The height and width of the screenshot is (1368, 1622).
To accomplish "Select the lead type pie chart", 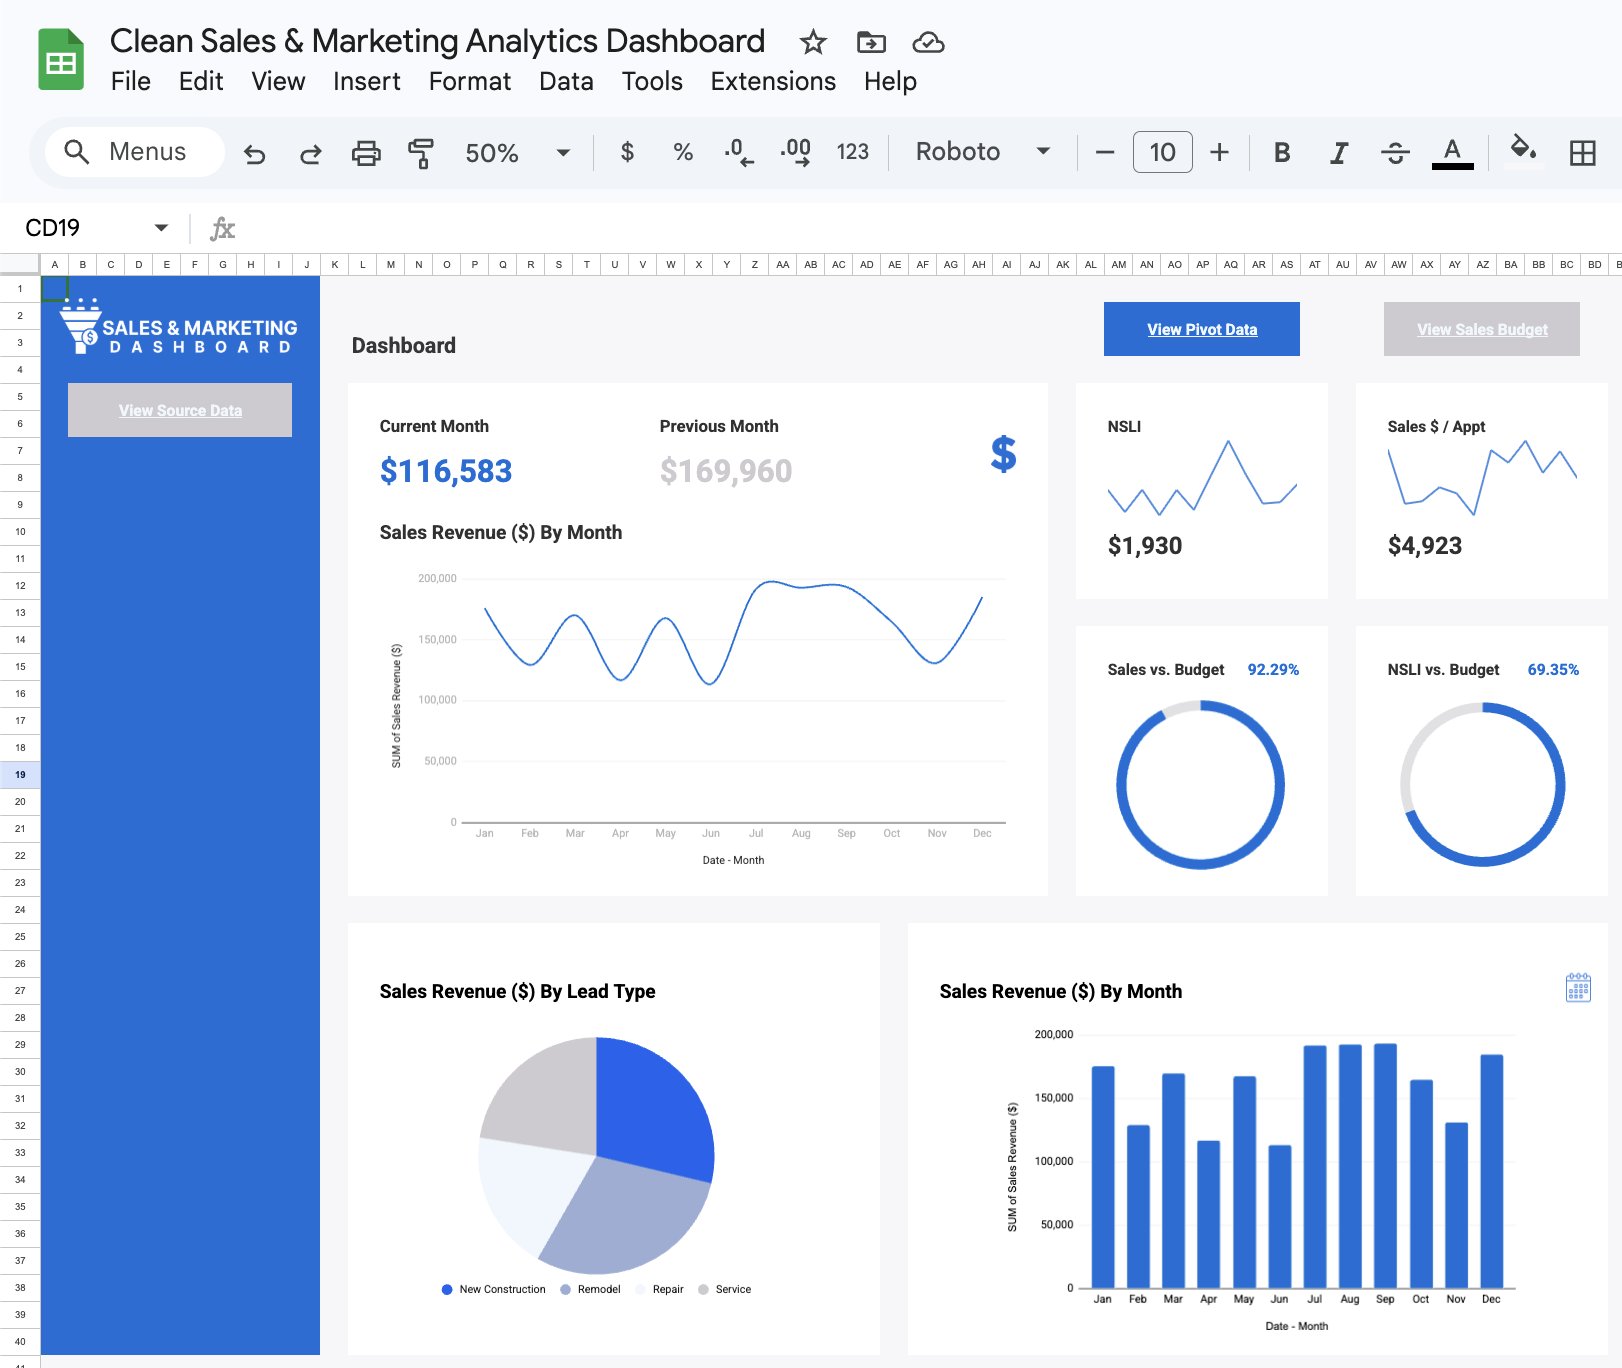I will tap(596, 1155).
